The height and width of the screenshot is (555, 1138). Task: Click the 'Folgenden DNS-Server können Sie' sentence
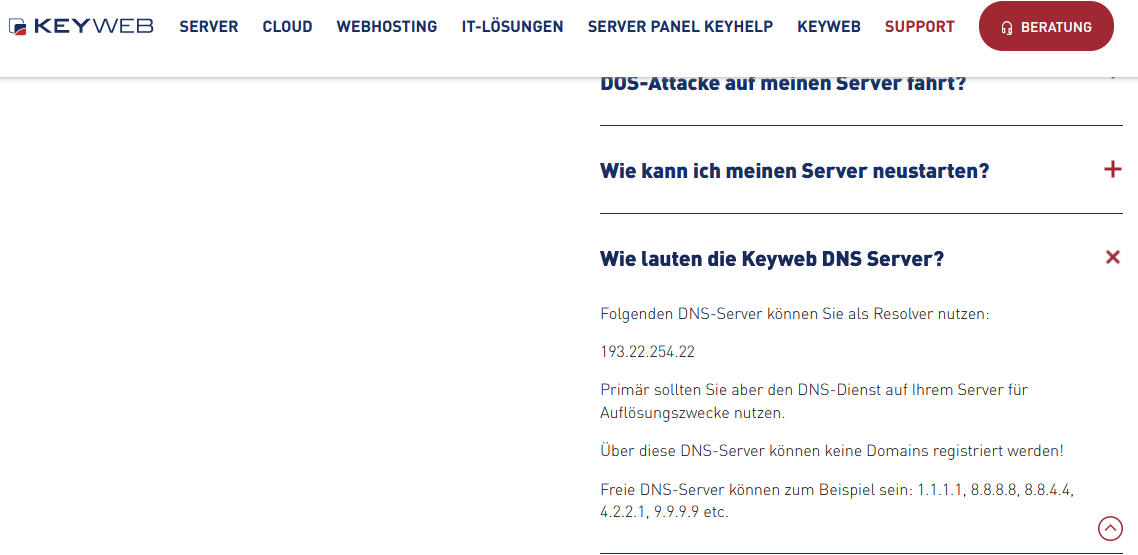point(794,314)
